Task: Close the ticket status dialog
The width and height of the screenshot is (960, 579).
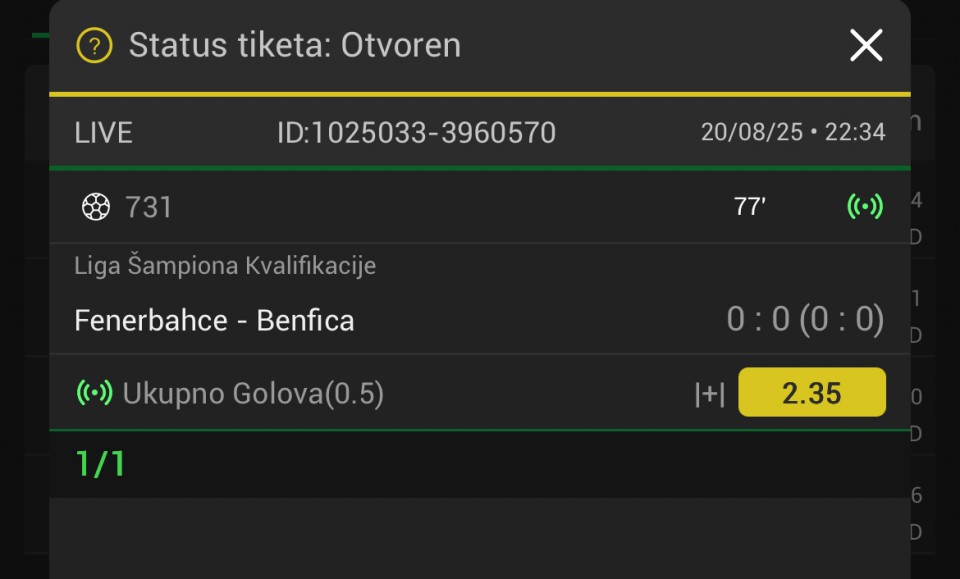Action: point(866,45)
